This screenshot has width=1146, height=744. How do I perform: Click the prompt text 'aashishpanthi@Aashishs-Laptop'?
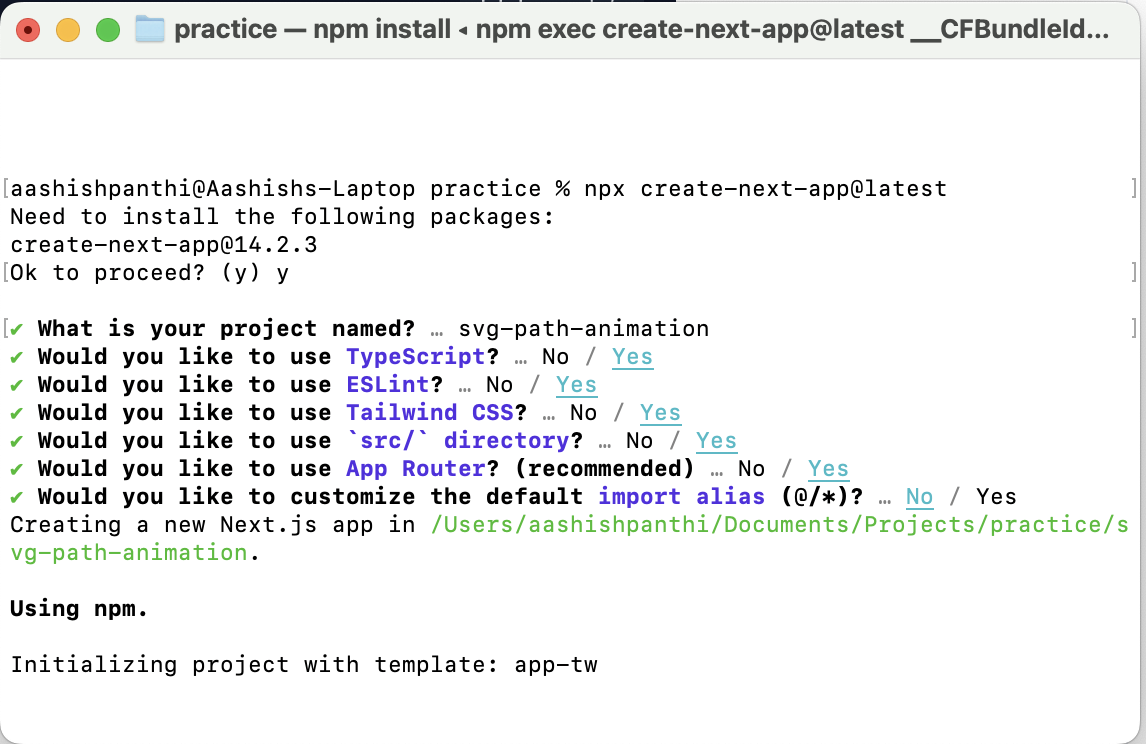[x=213, y=189]
